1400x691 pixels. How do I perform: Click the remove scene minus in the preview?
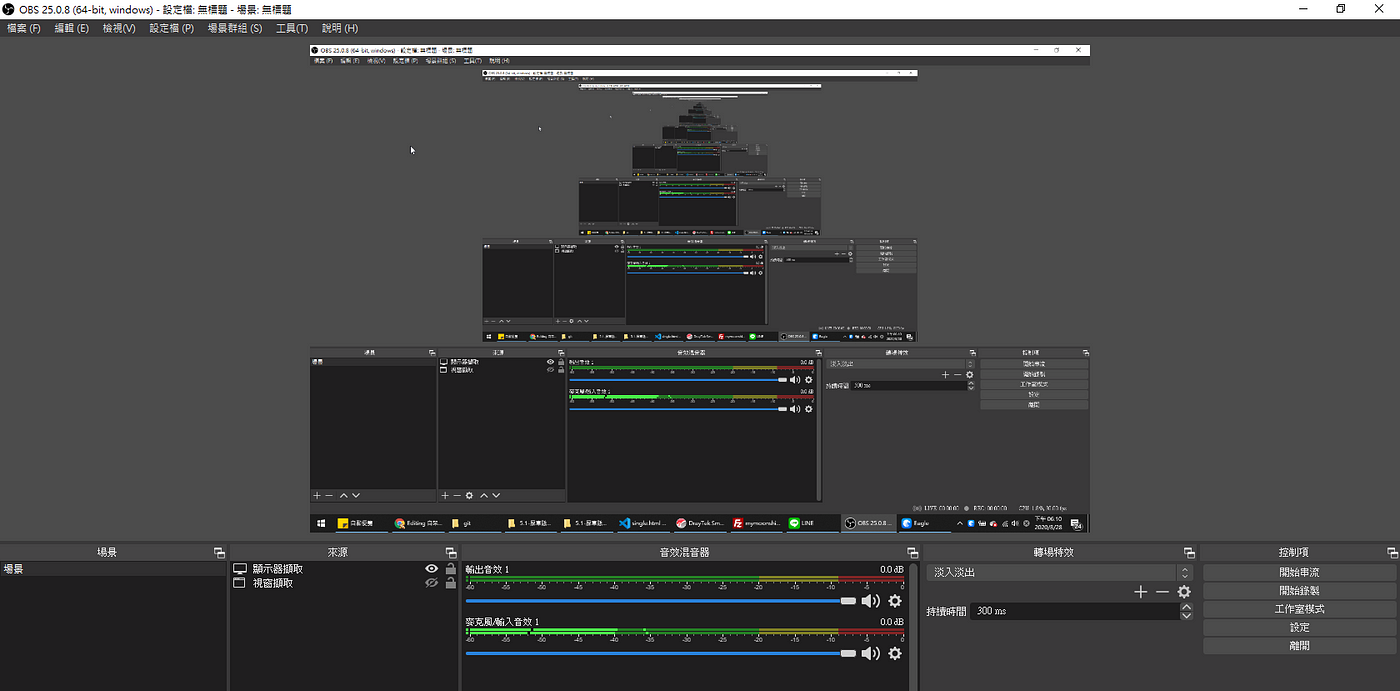coord(329,495)
